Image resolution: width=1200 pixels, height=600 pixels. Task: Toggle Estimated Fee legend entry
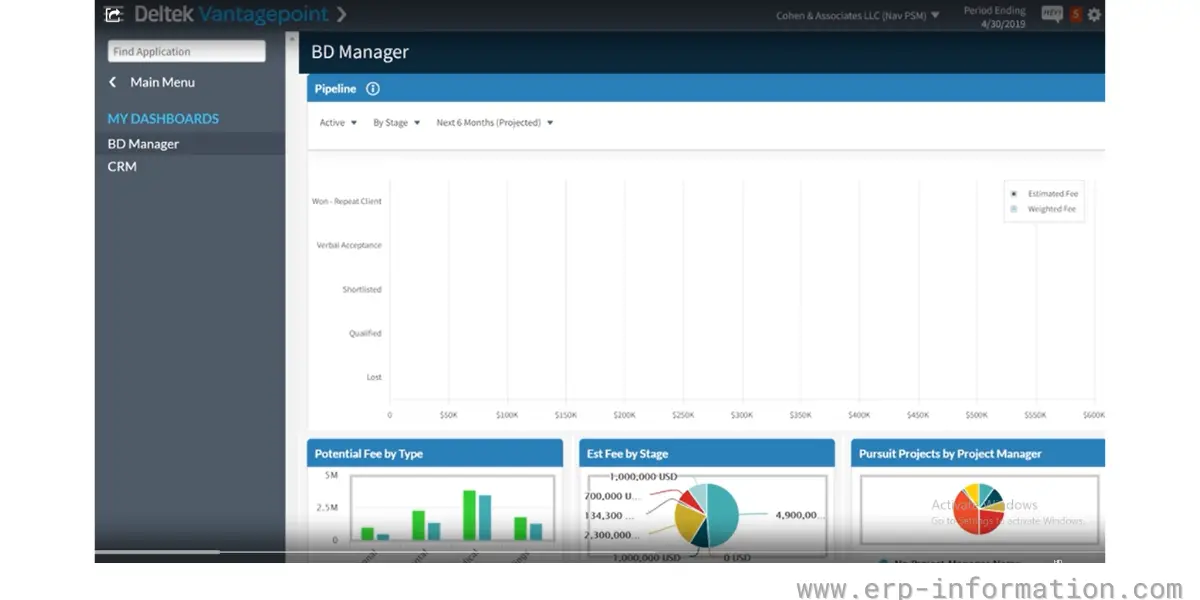tap(1045, 194)
